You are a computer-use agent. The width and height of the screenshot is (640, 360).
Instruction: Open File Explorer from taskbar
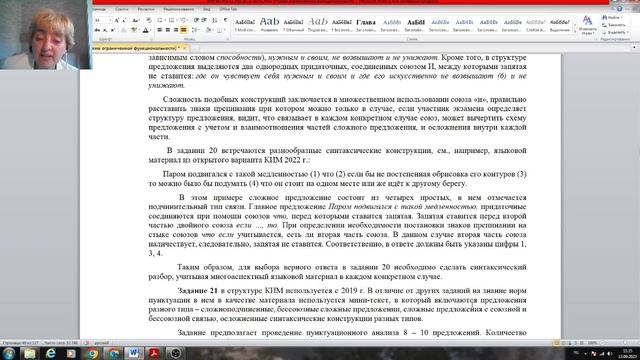30,353
